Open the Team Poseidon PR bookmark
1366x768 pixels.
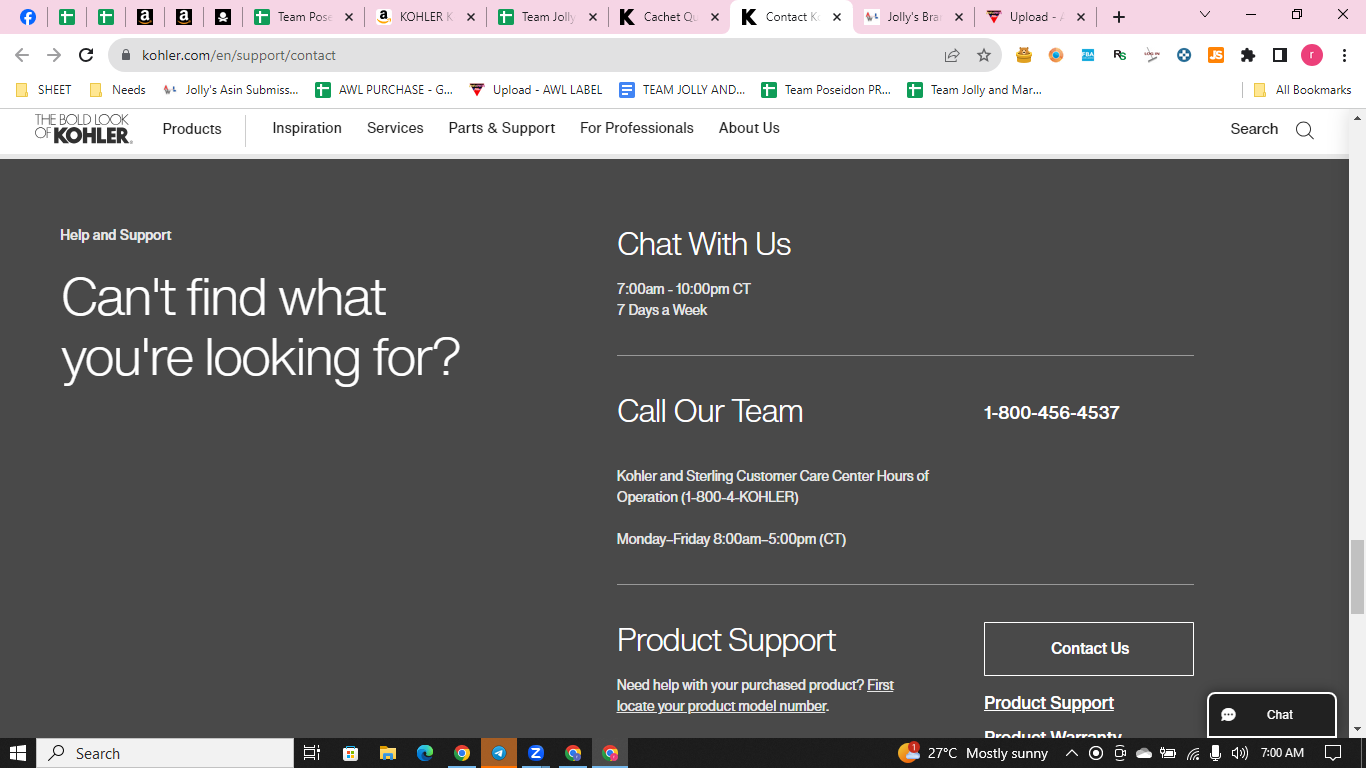(x=827, y=90)
